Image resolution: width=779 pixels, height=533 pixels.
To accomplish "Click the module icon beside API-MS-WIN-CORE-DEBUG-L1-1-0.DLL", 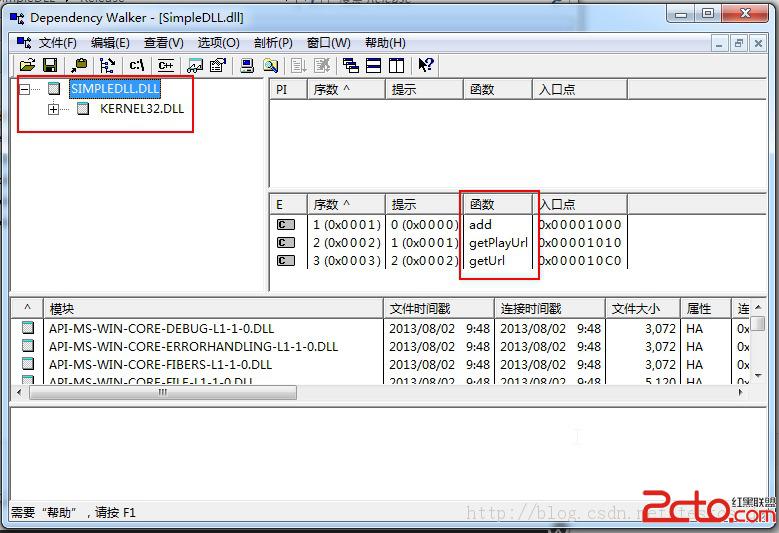I will (x=28, y=328).
